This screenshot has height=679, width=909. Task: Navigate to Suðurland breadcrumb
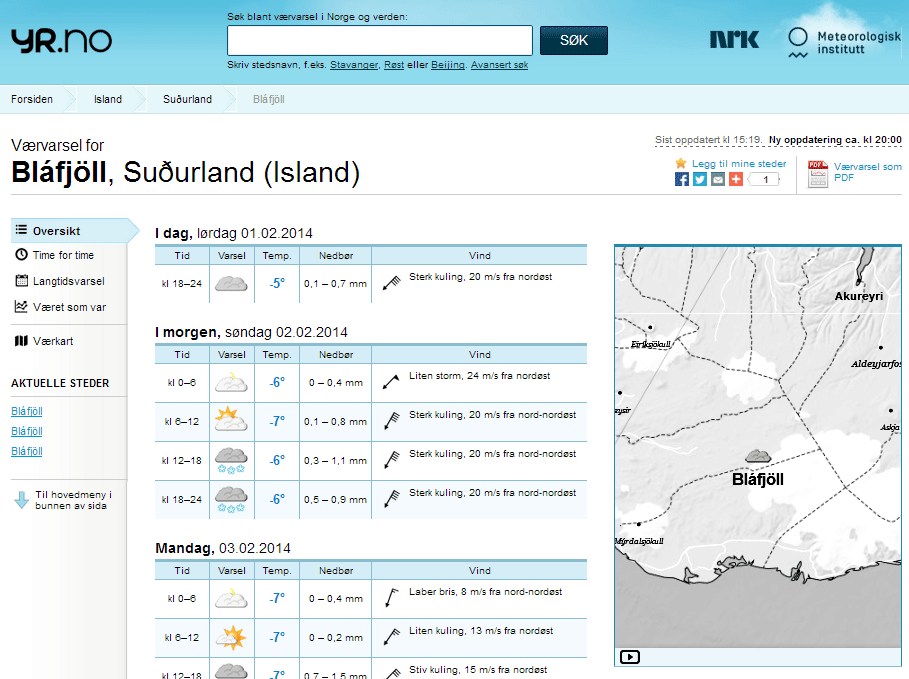pyautogui.click(x=188, y=99)
